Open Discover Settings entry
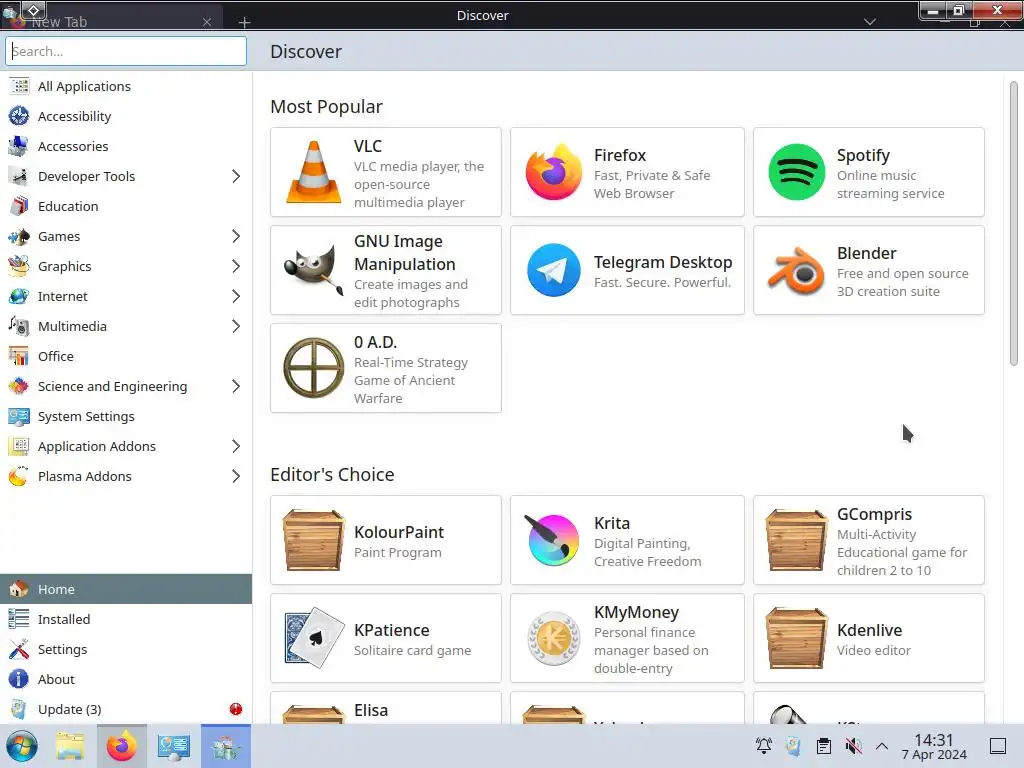 [x=126, y=649]
